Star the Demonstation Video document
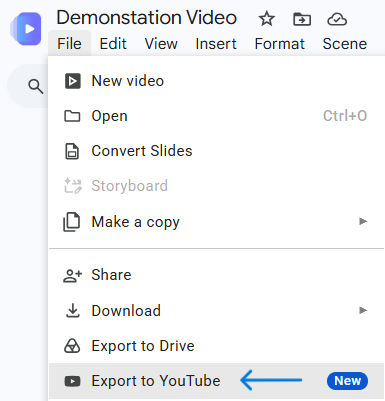The height and width of the screenshot is (401, 385). point(267,19)
